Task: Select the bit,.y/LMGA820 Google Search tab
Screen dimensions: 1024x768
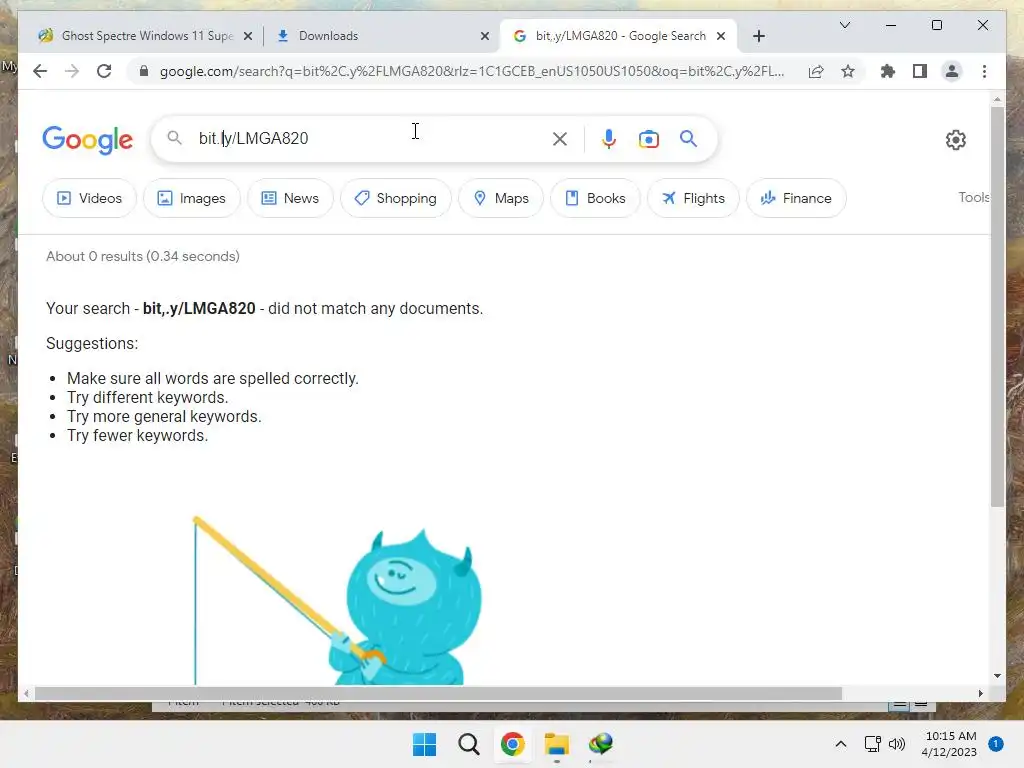Action: [x=618, y=36]
